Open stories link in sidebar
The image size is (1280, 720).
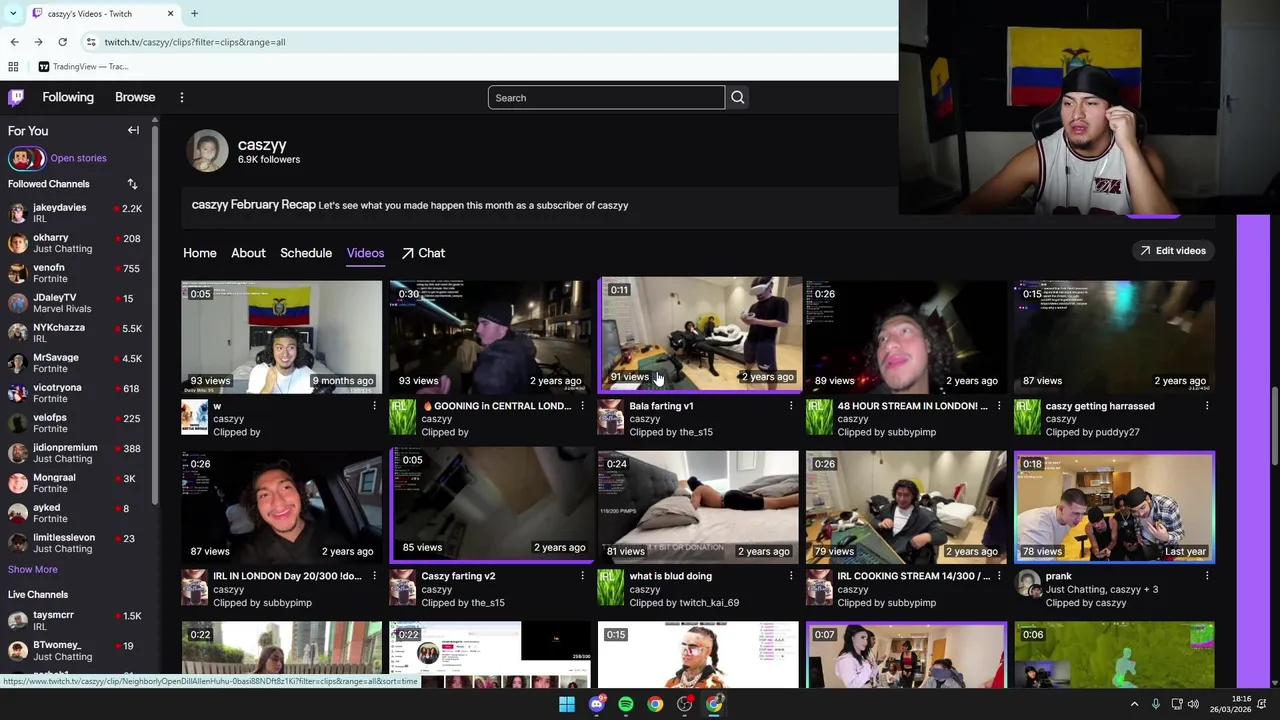(78, 158)
